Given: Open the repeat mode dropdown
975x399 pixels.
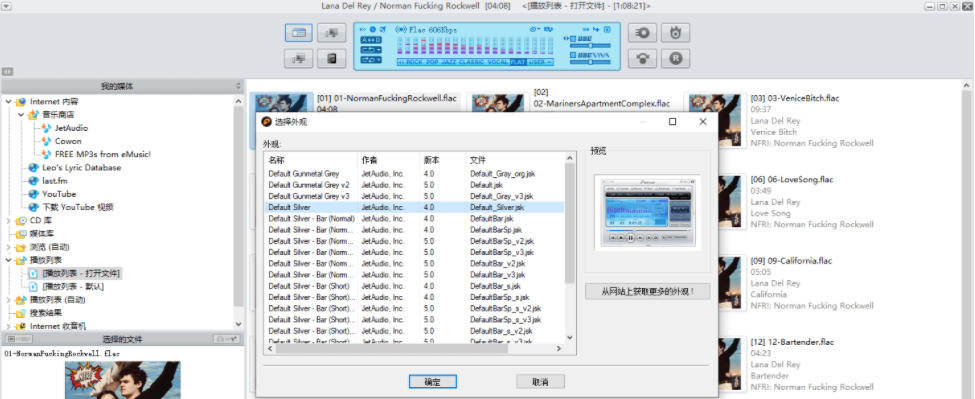Looking at the screenshot, I should (x=371, y=50).
